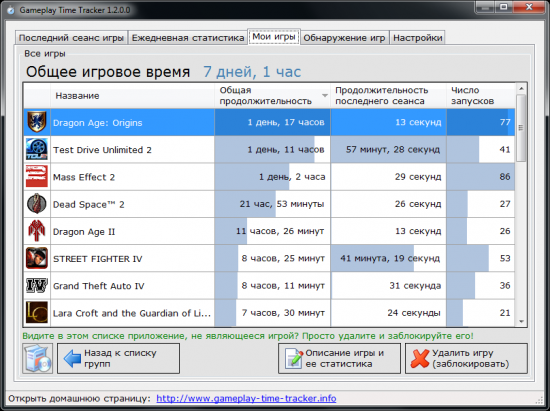Open Описание игры и ее статистика
Viewport: 550px width, 411px height.
point(339,358)
